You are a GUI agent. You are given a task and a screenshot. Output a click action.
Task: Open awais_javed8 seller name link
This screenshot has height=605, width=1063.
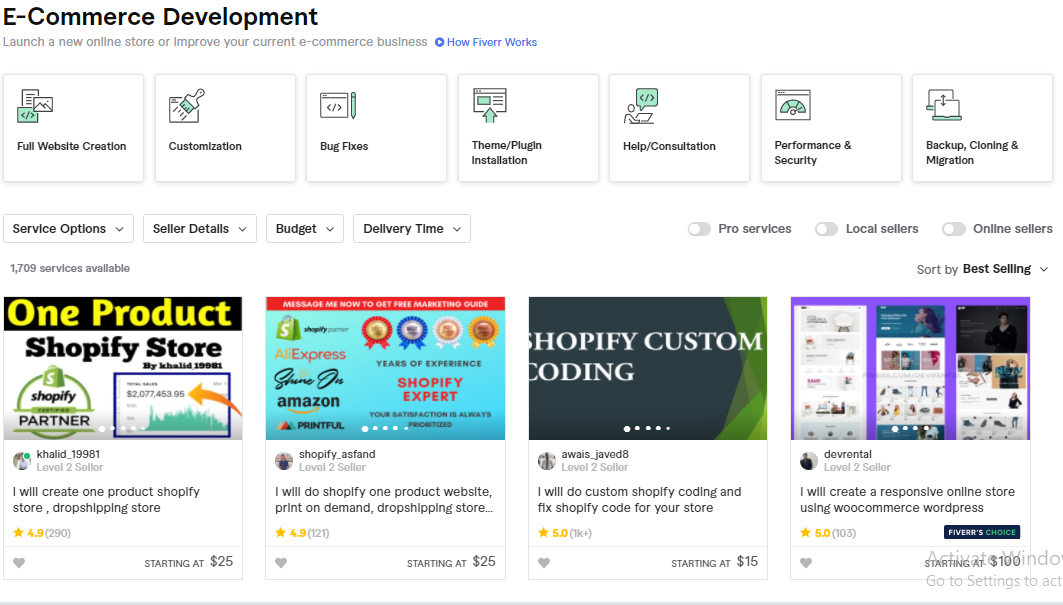(595, 454)
